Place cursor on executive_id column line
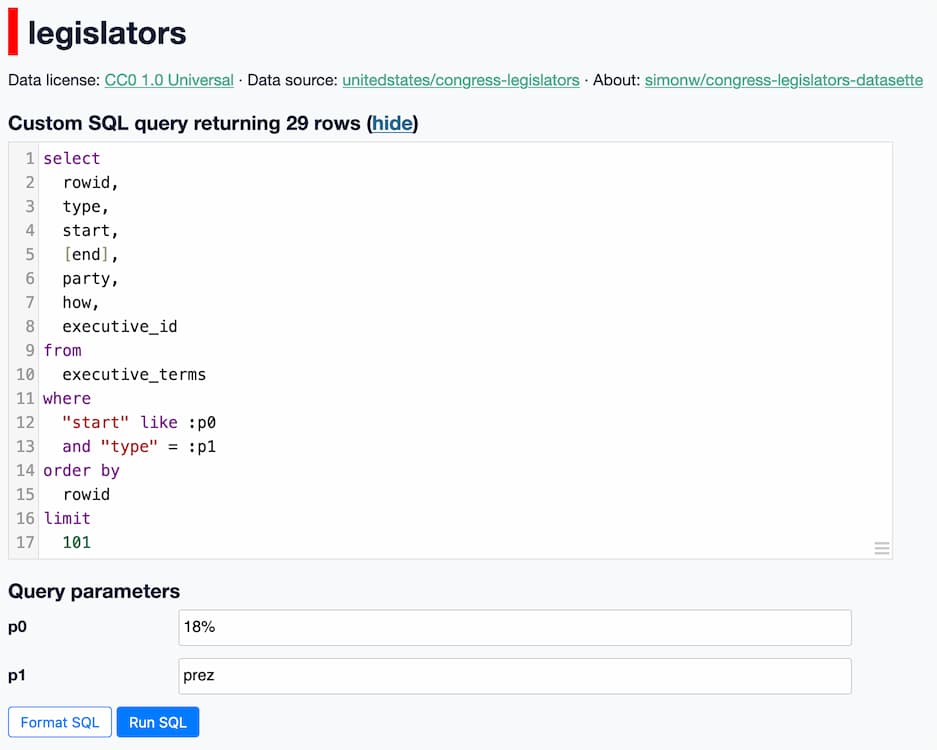This screenshot has width=937, height=750. (120, 326)
